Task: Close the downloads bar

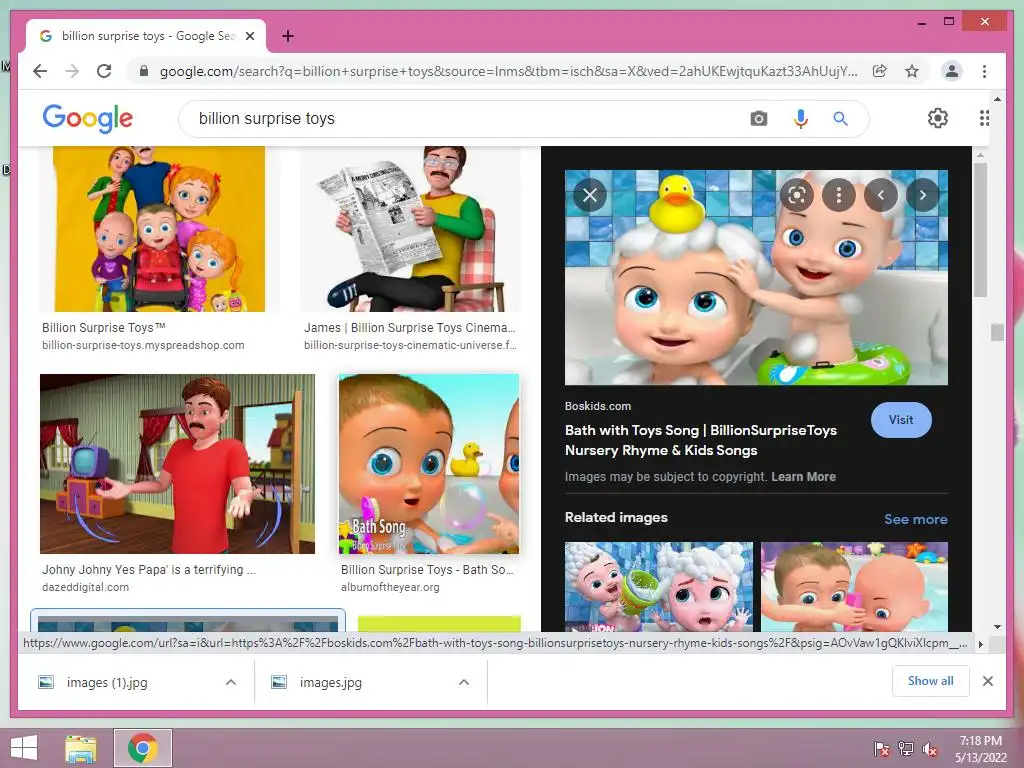Action: pos(988,681)
